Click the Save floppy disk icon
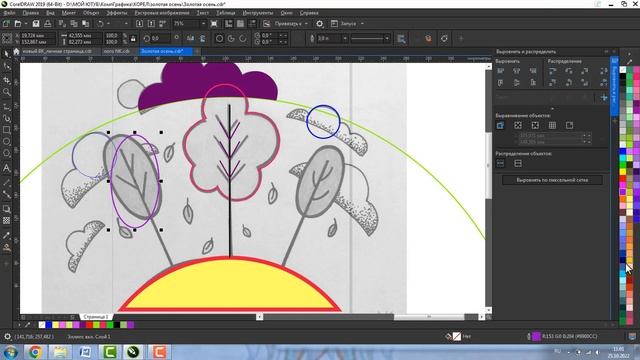Image resolution: width=640 pixels, height=360 pixels. pyautogui.click(x=36, y=24)
